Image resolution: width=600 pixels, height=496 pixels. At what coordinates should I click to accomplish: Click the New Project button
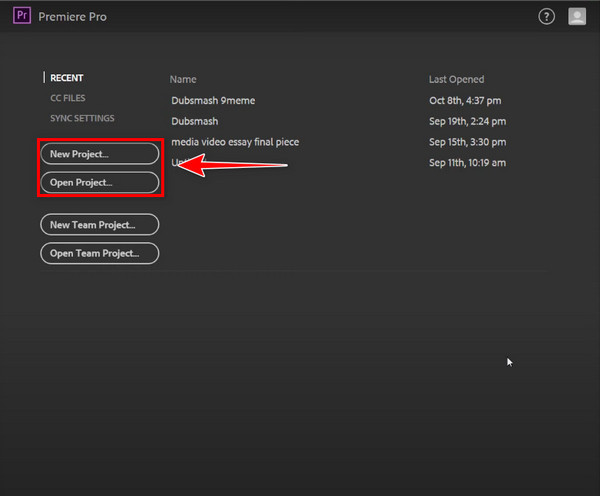point(99,154)
